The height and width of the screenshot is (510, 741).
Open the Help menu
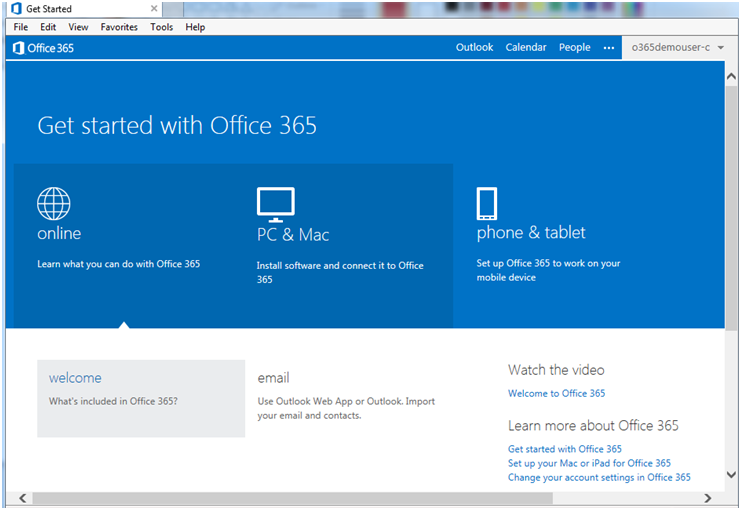click(195, 27)
